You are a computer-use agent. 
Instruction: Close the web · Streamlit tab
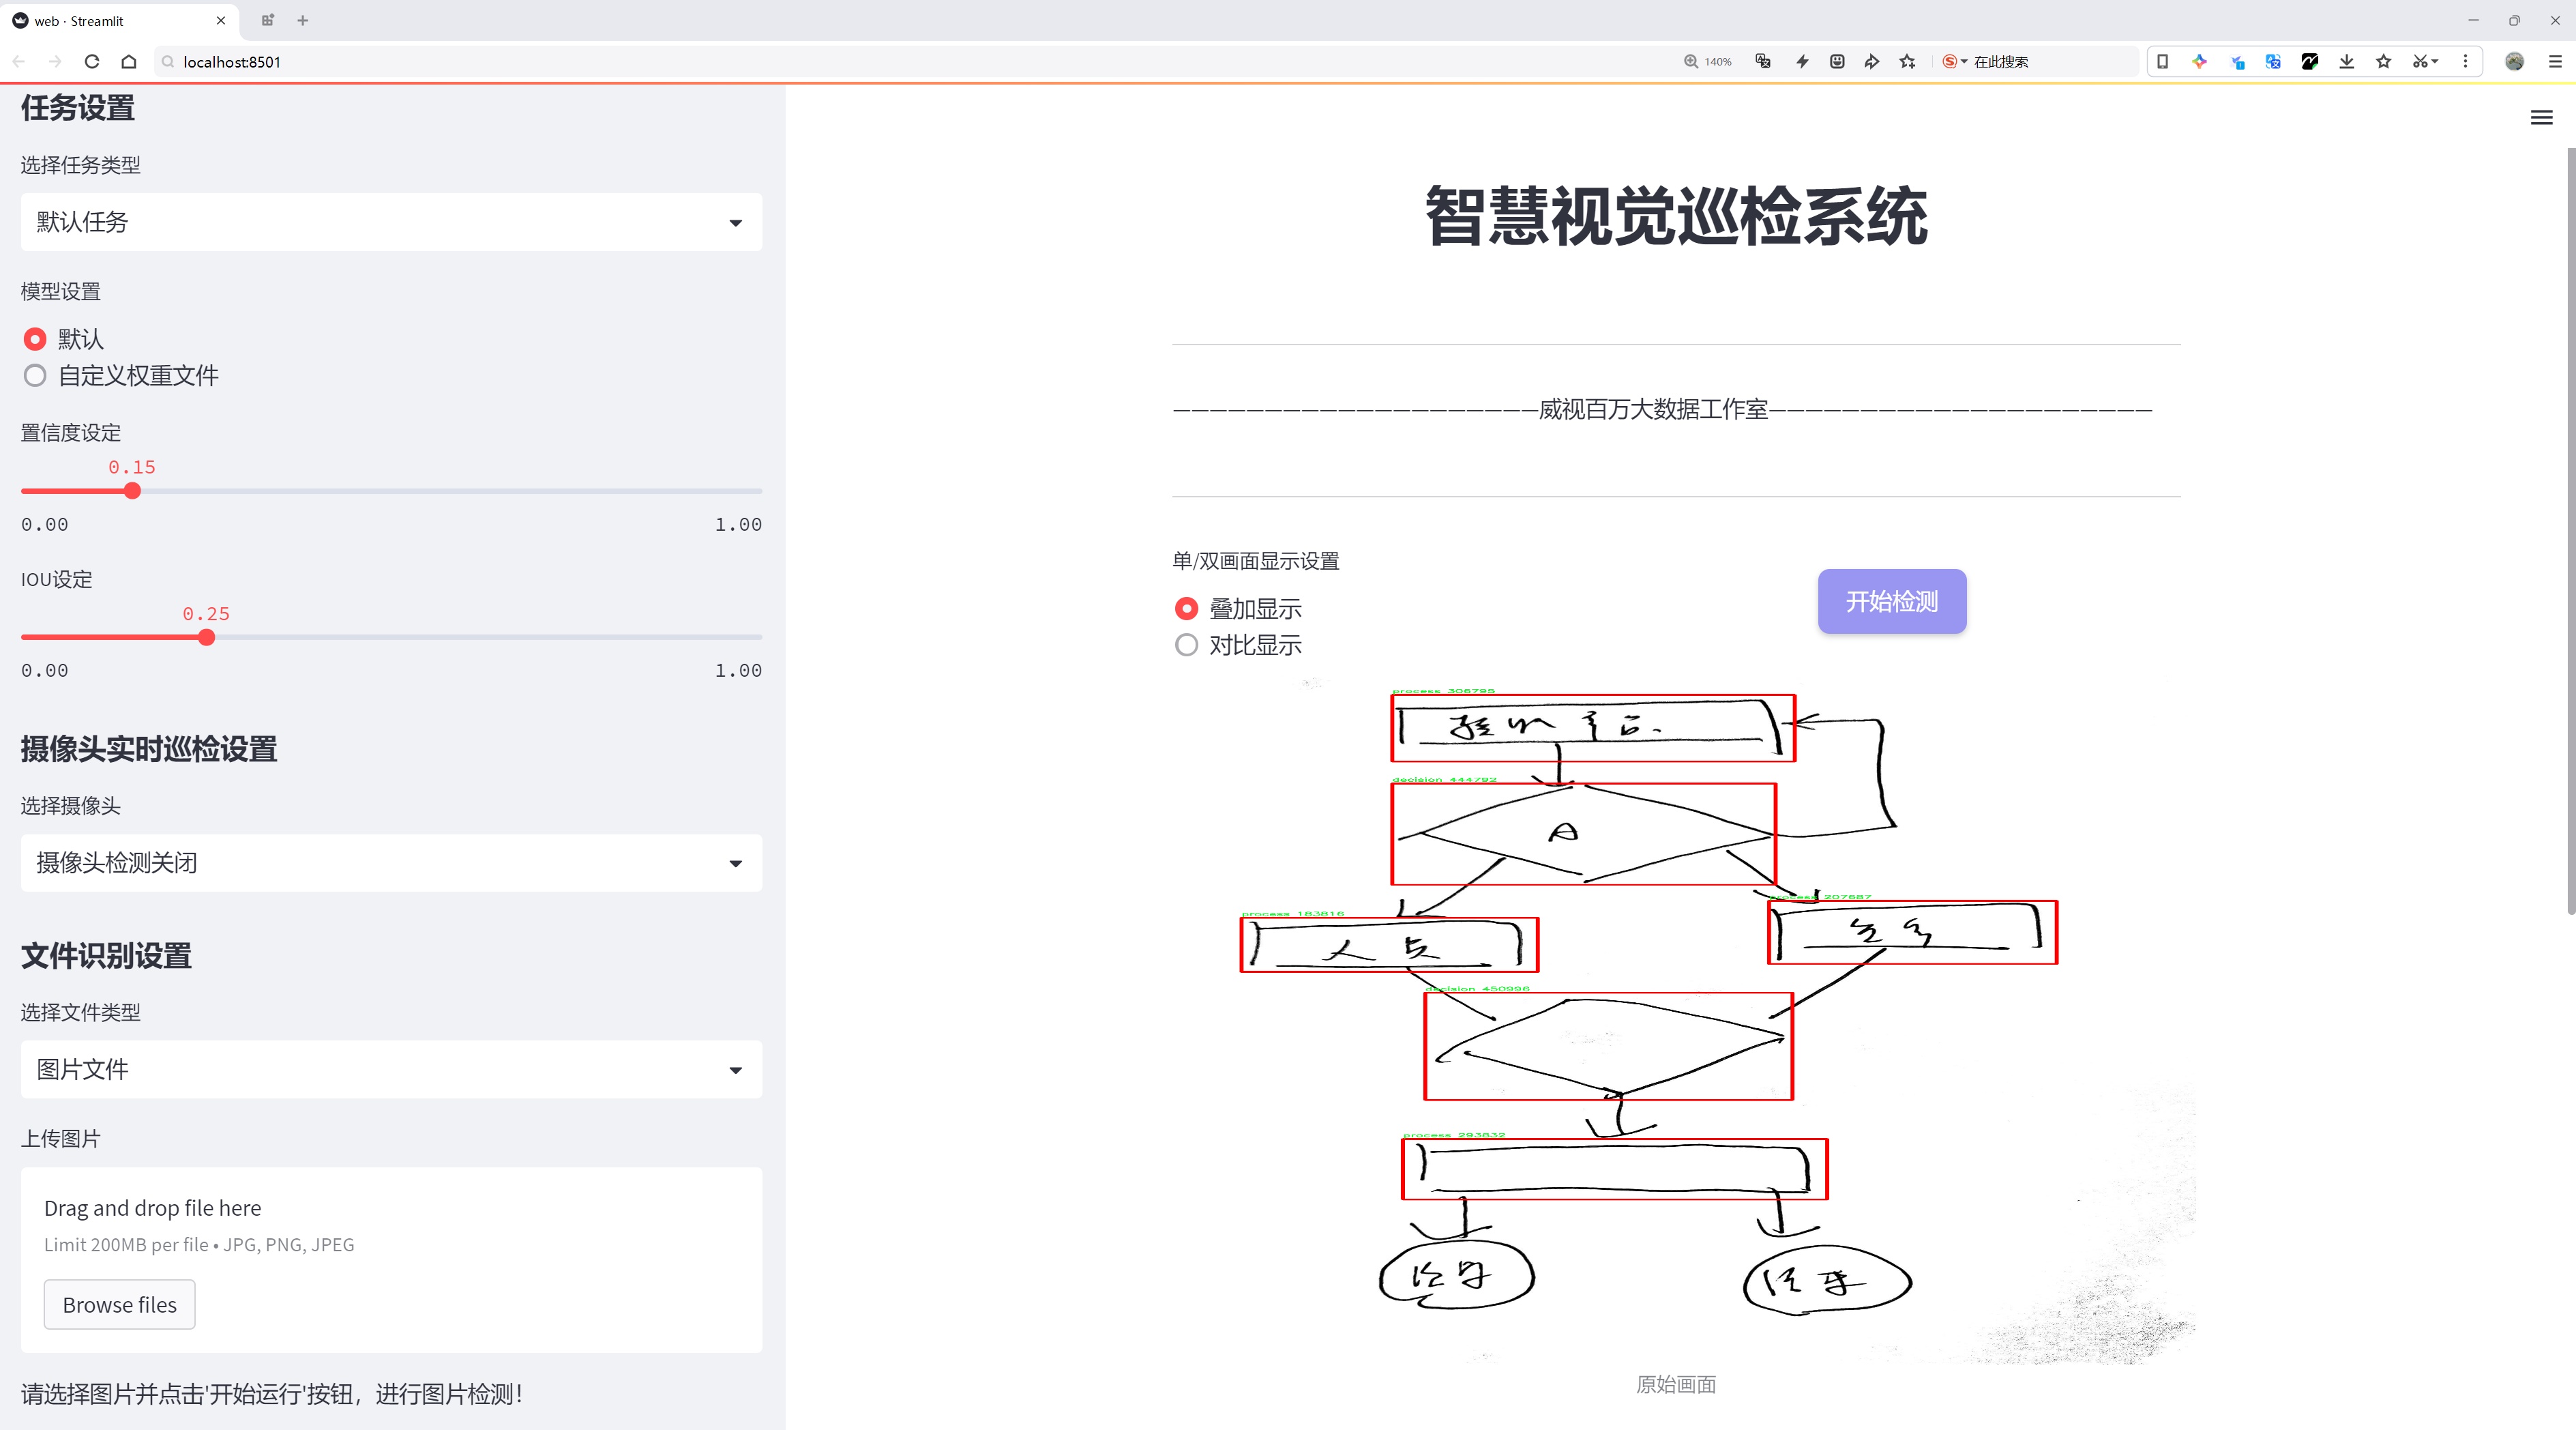point(221,20)
